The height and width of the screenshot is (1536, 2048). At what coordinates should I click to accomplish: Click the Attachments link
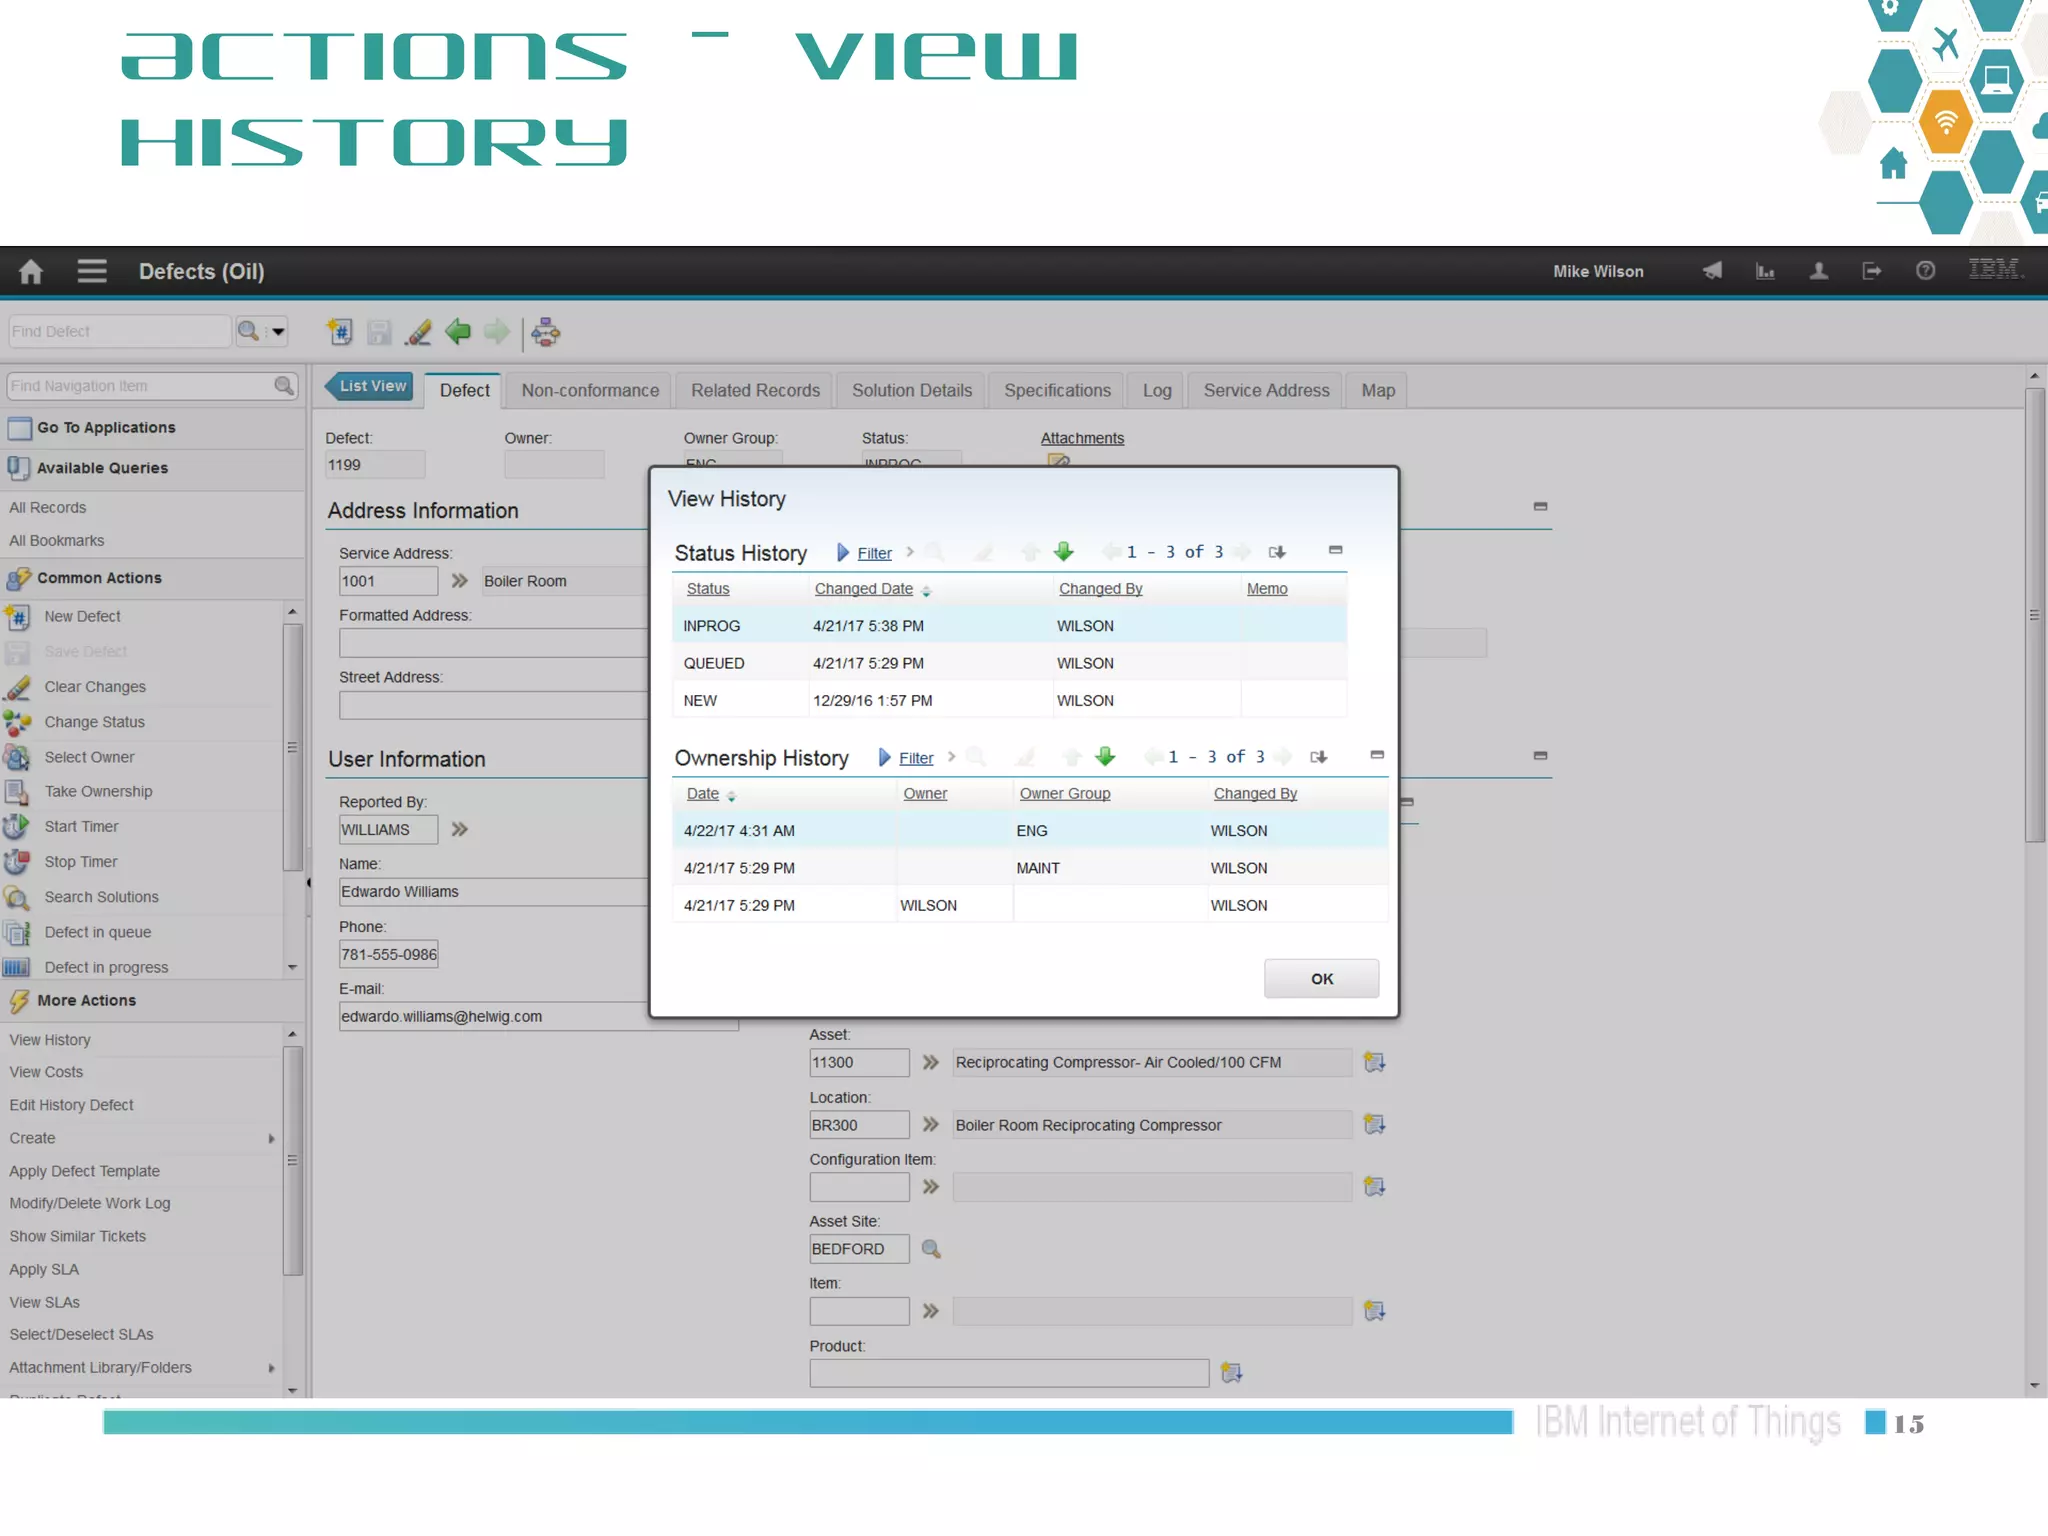click(1082, 438)
